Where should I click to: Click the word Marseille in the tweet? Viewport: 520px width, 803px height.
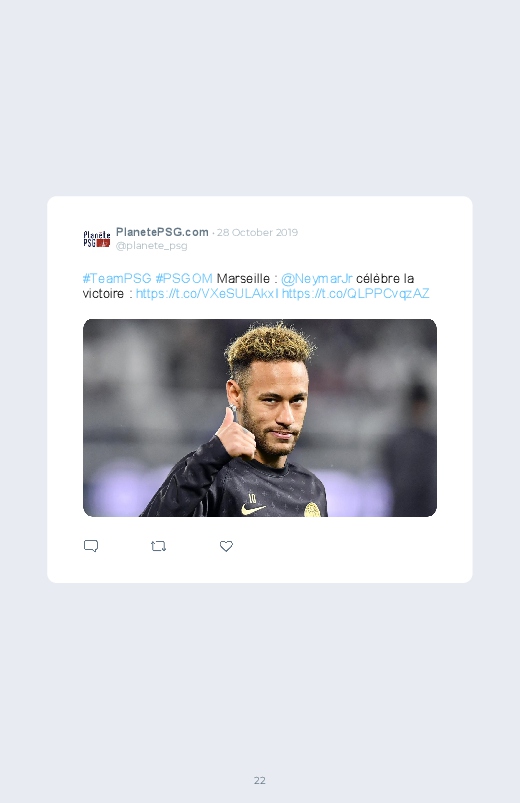pyautogui.click(x=243, y=279)
